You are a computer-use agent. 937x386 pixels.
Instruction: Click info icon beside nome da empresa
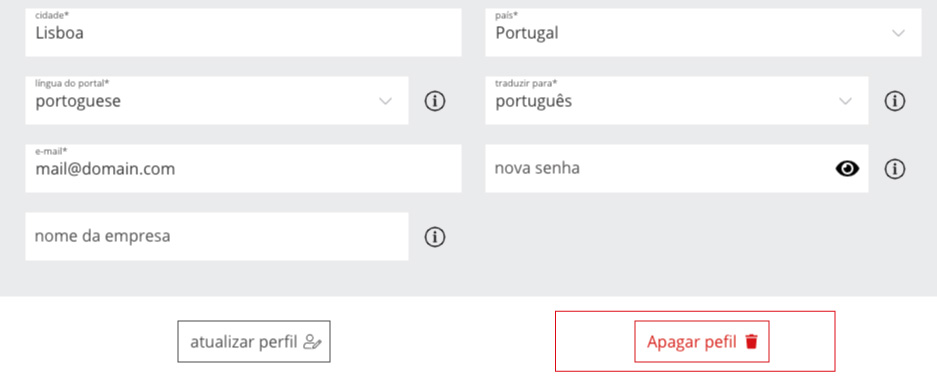coord(435,237)
